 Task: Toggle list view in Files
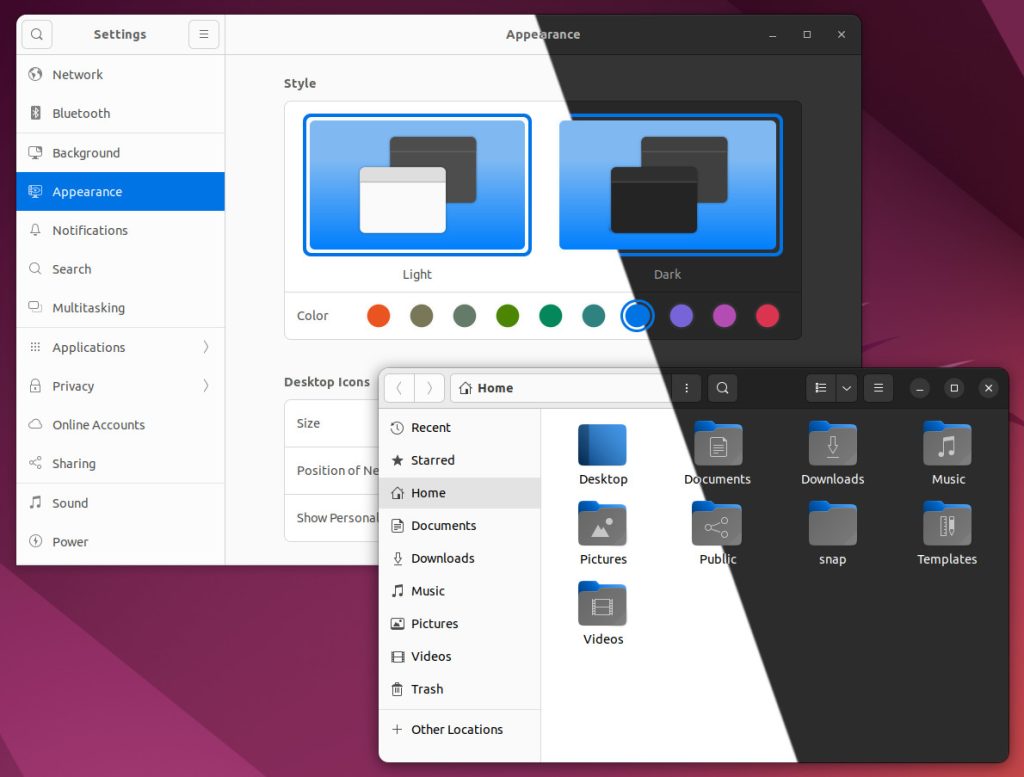pyautogui.click(x=820, y=388)
